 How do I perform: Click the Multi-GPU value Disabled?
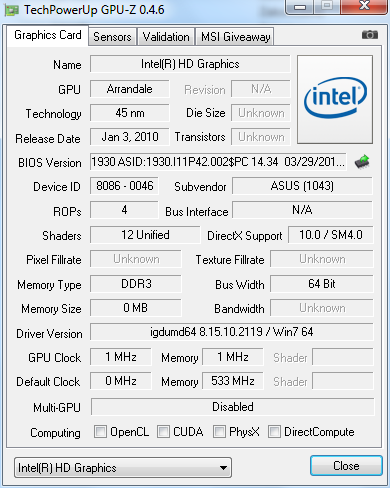coord(233,407)
